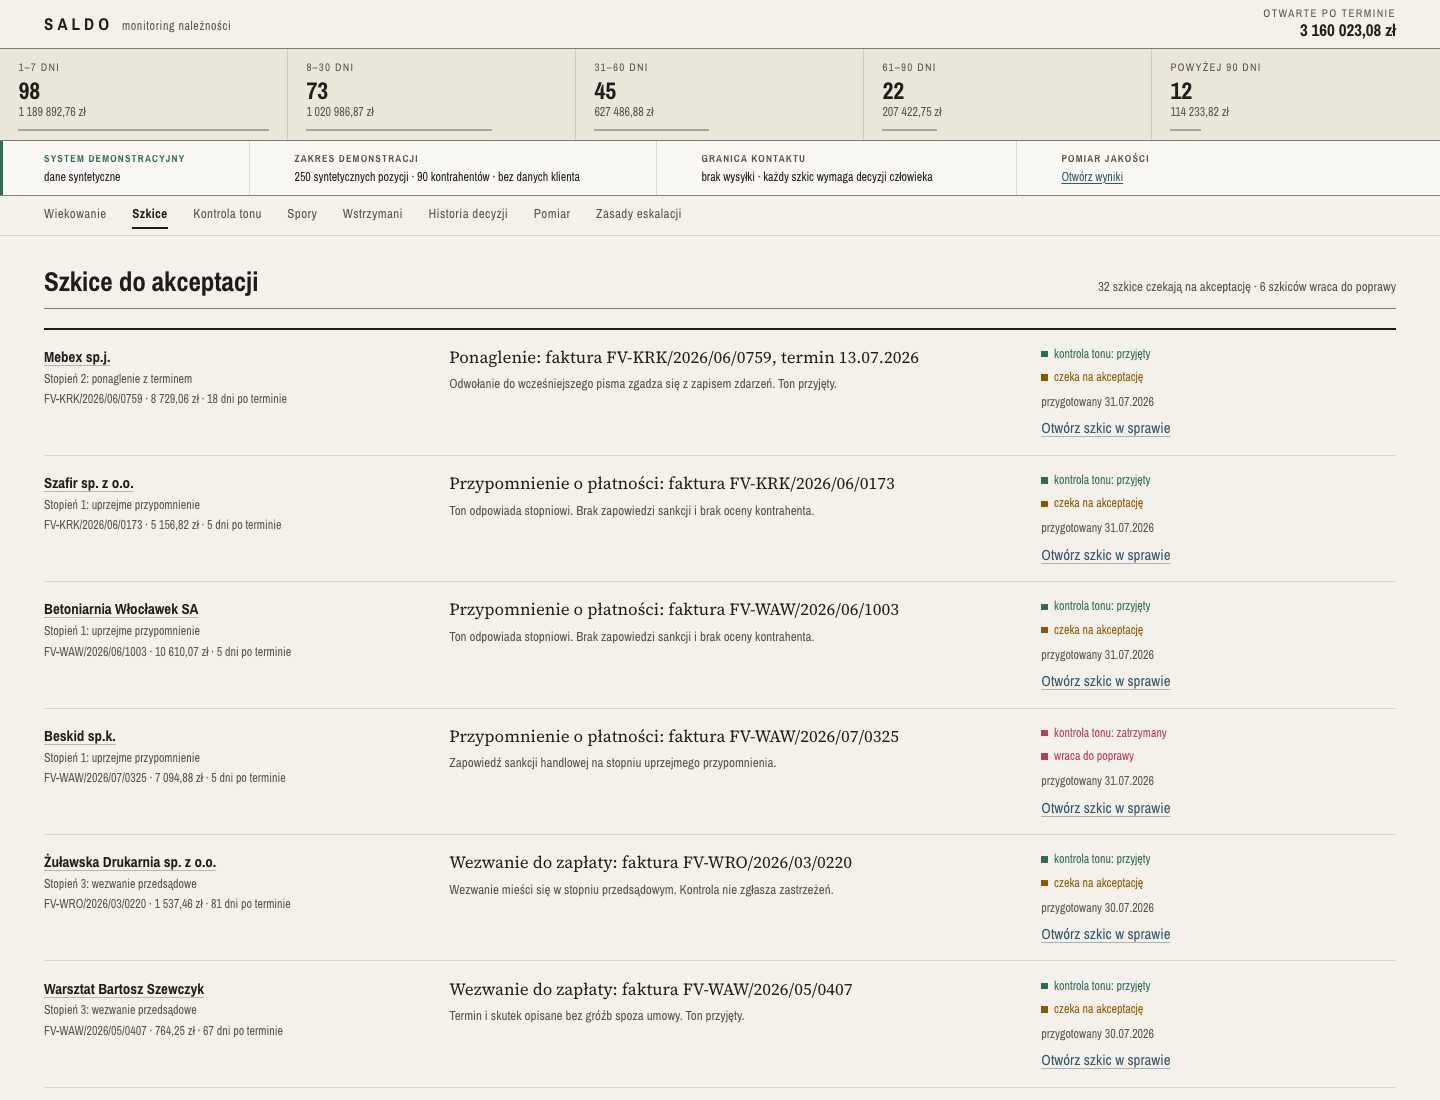The width and height of the screenshot is (1440, 1100).
Task: Click System demonstracyjny label
Action: click(114, 159)
